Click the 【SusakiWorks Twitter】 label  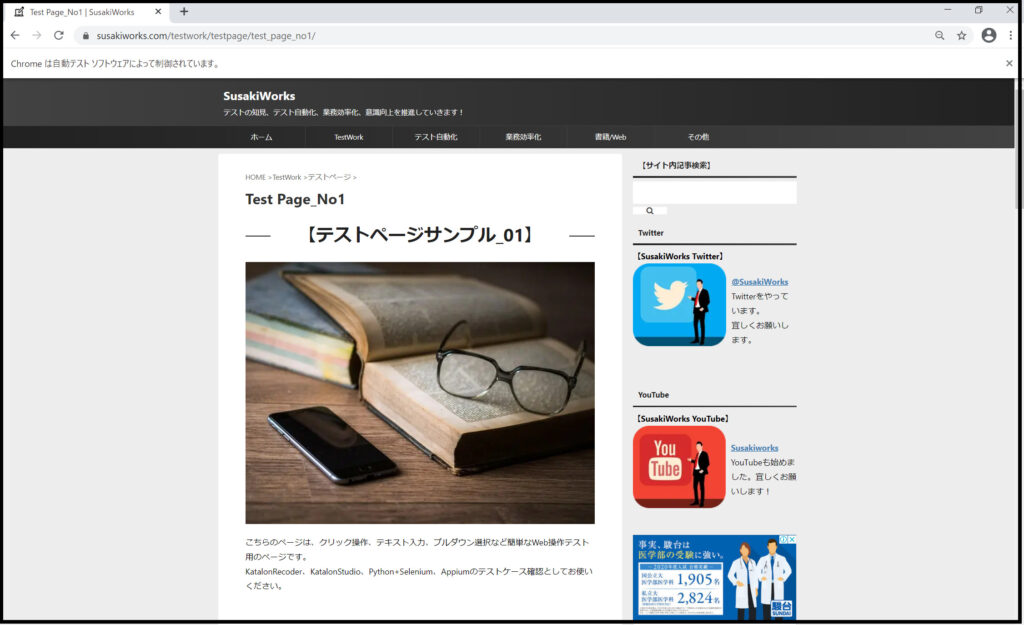click(680, 256)
